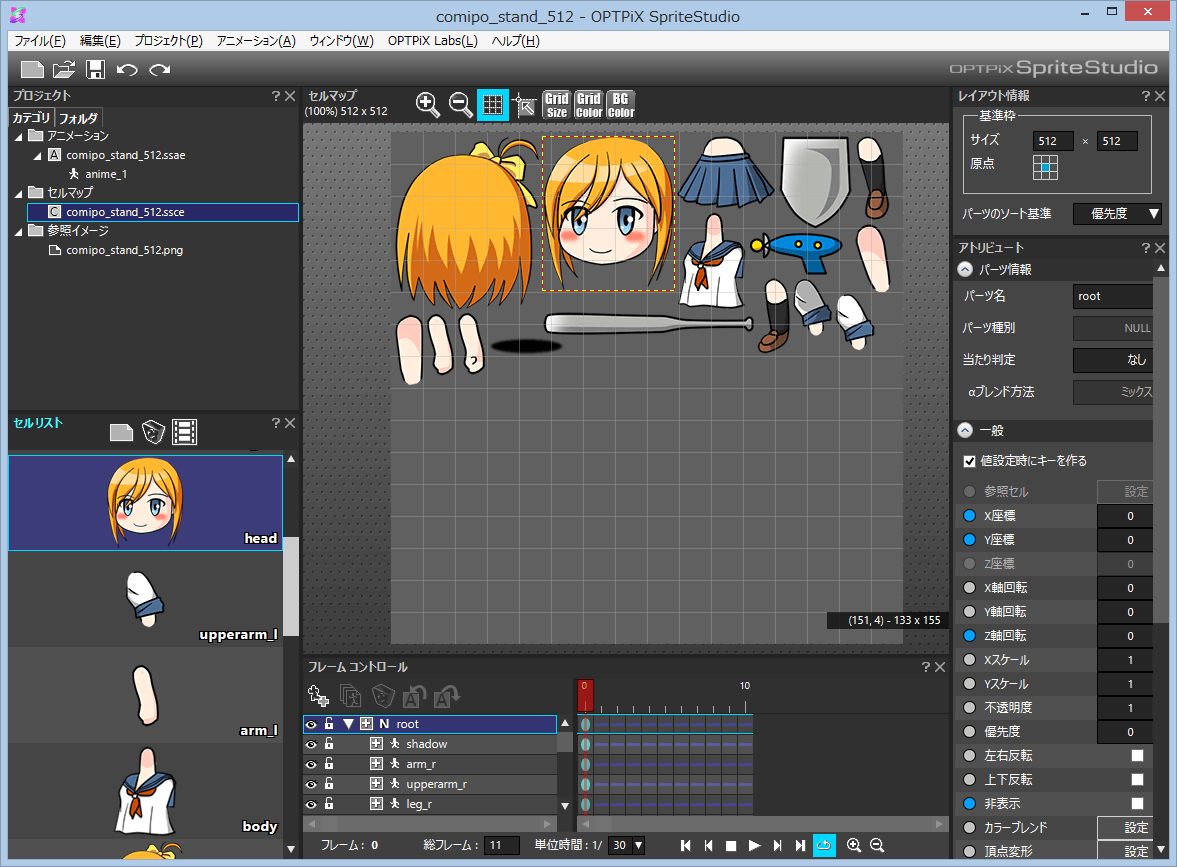The image size is (1177, 867).
Task: Click the snap-to-grid cursor icon
Action: point(525,105)
